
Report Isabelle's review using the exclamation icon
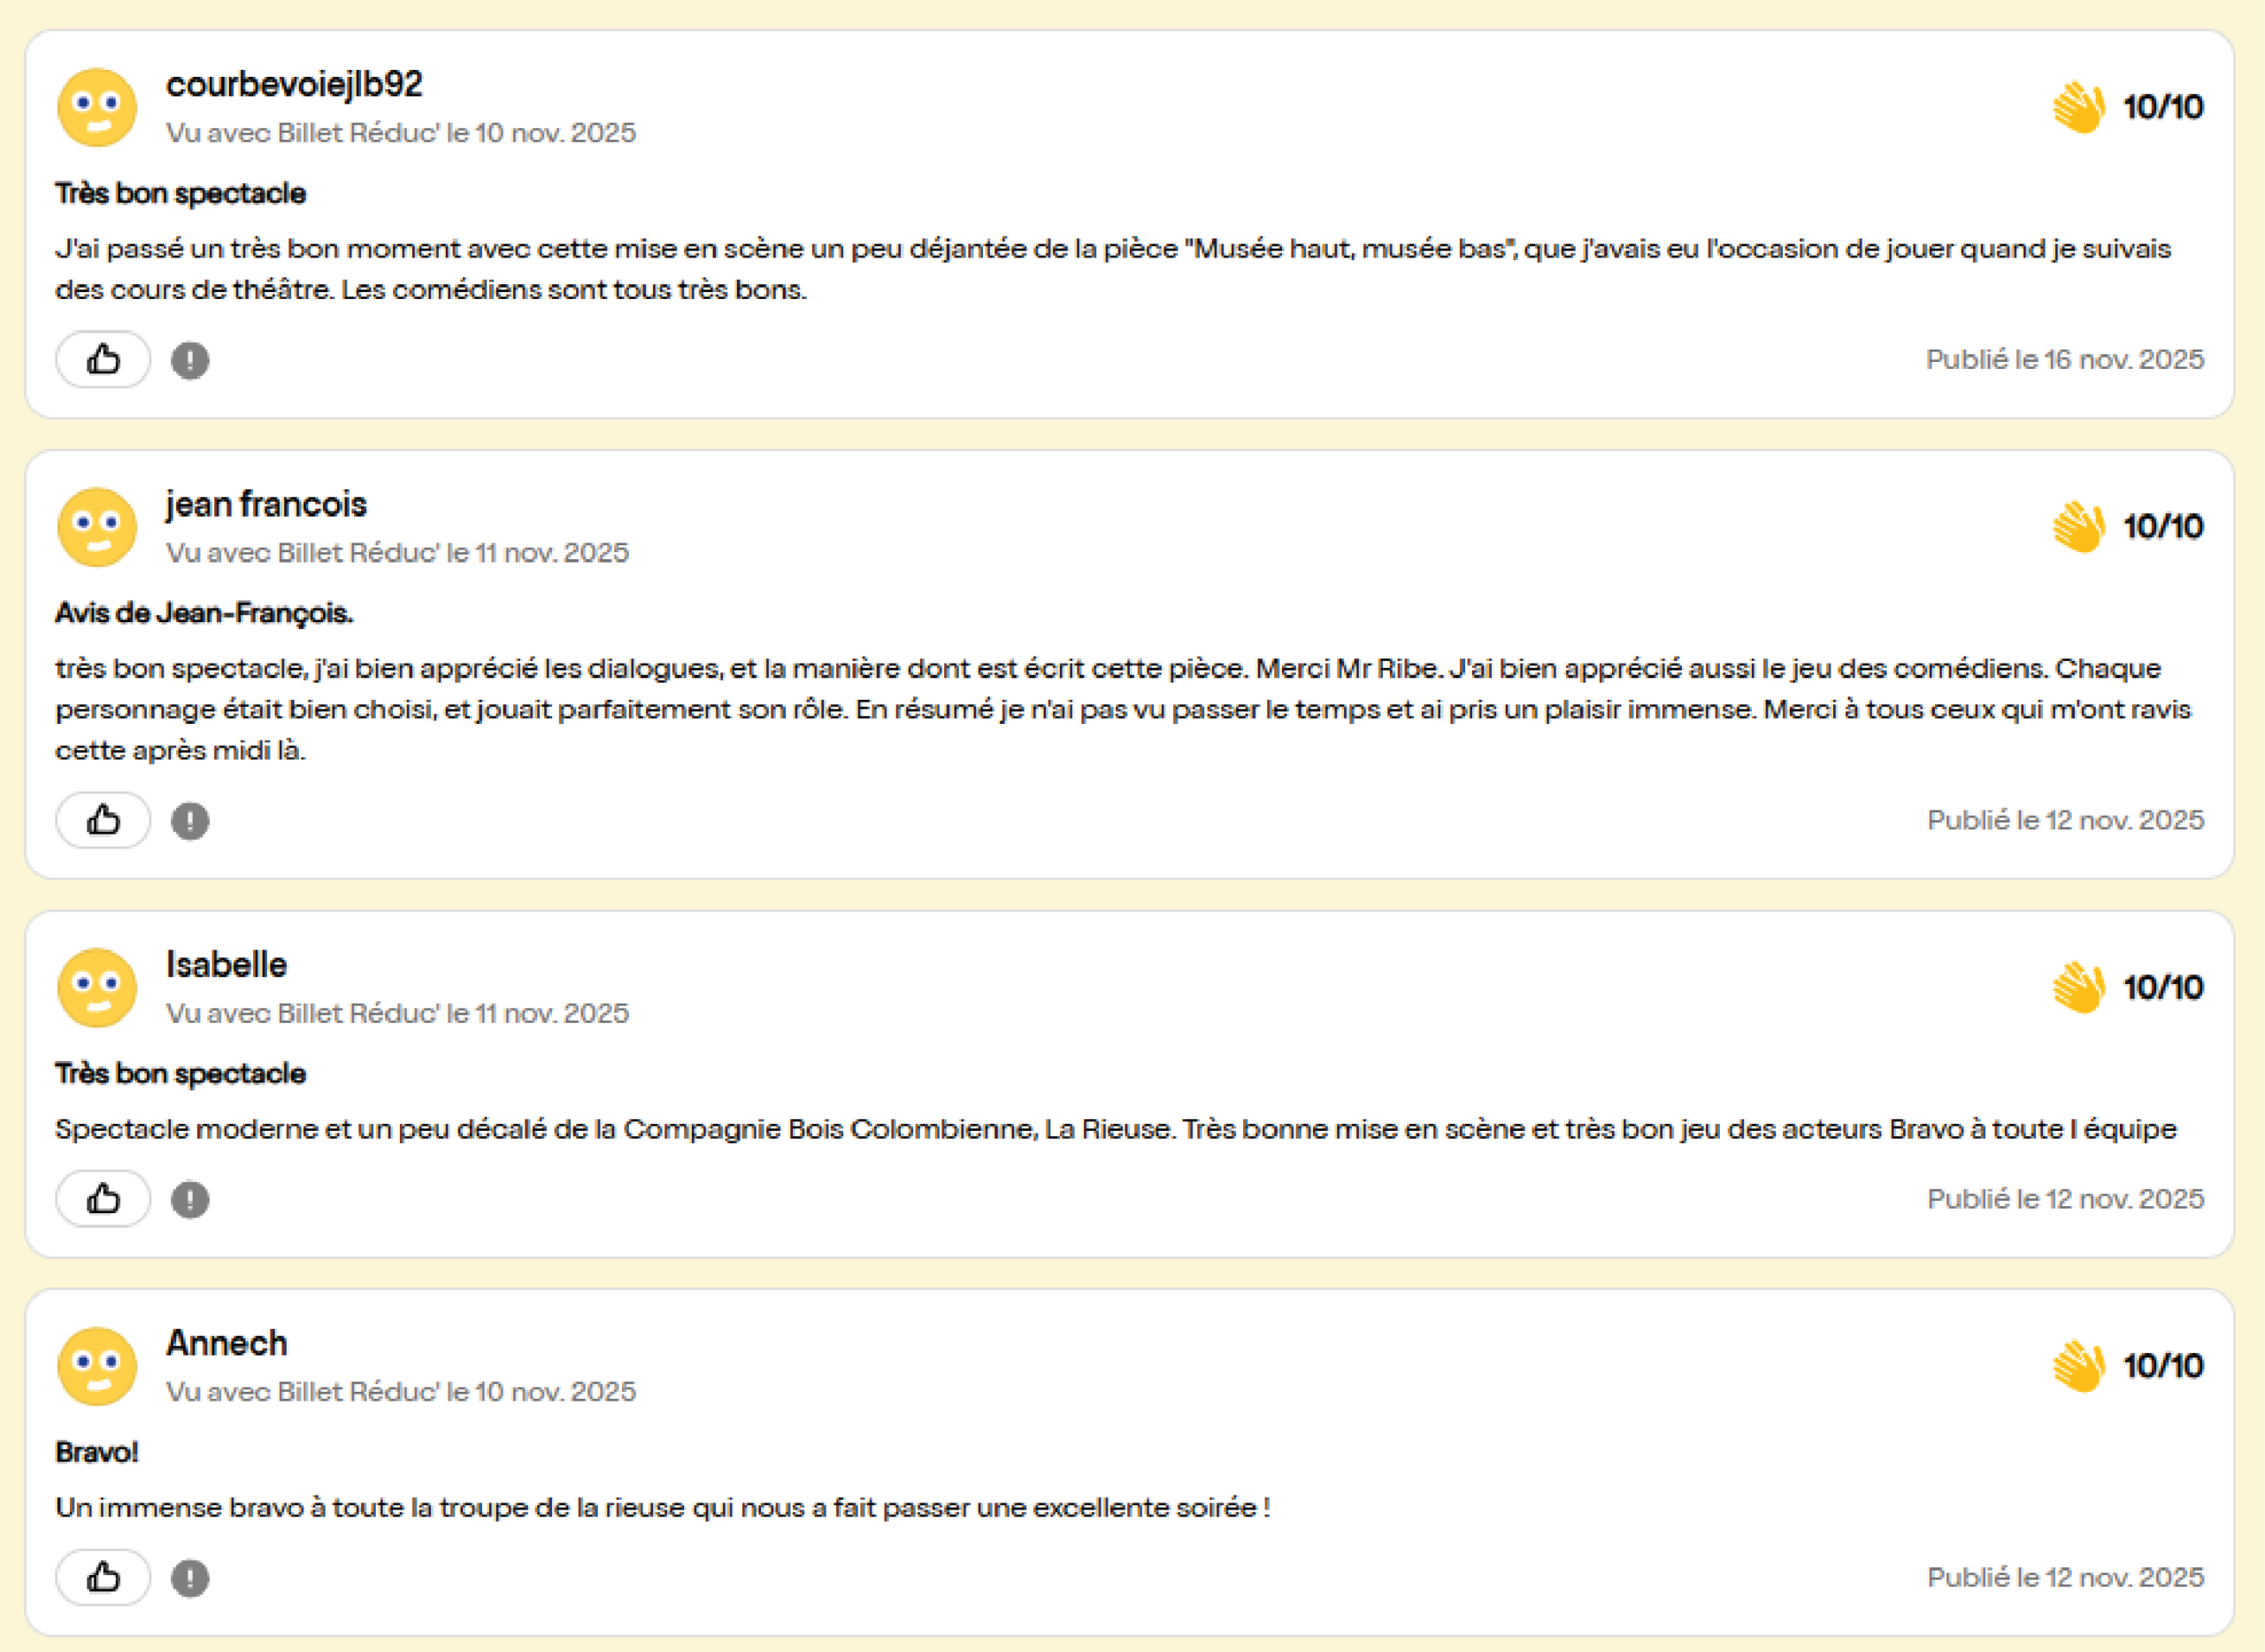click(x=190, y=1199)
